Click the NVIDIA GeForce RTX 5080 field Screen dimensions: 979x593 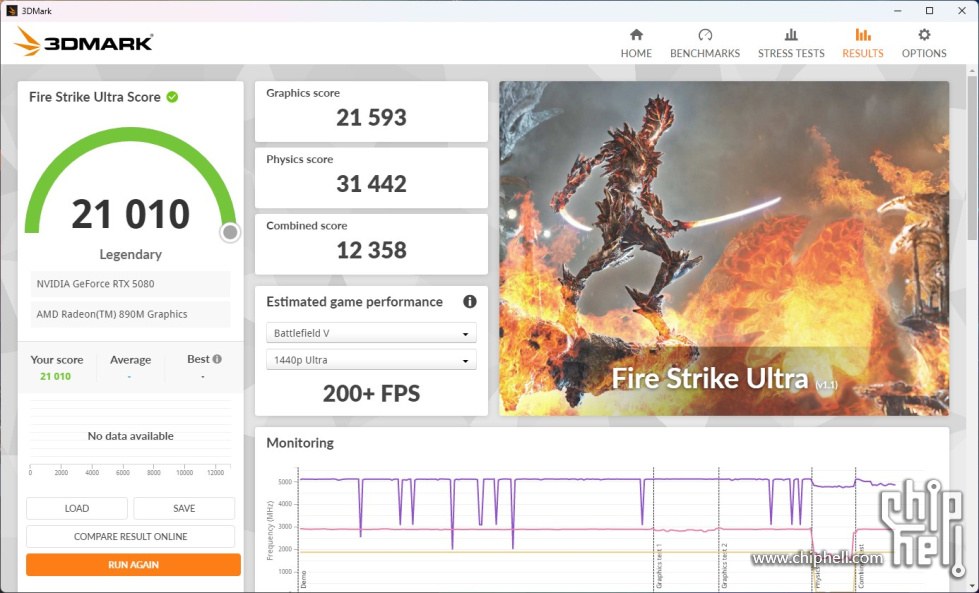pos(130,283)
